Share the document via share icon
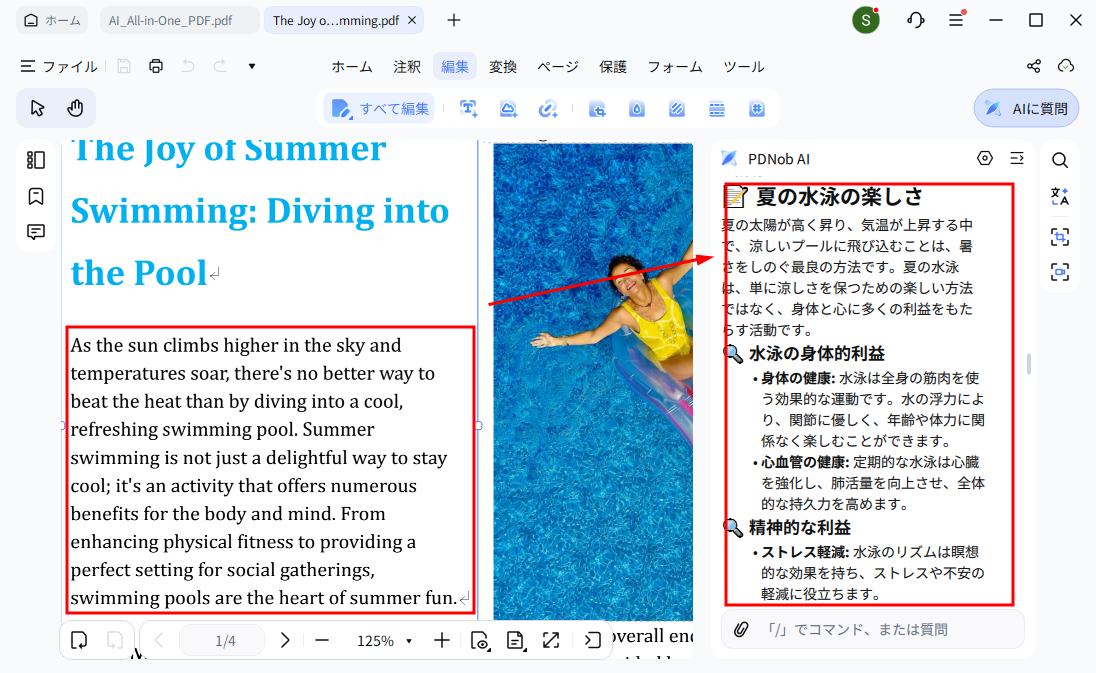 pyautogui.click(x=1034, y=66)
